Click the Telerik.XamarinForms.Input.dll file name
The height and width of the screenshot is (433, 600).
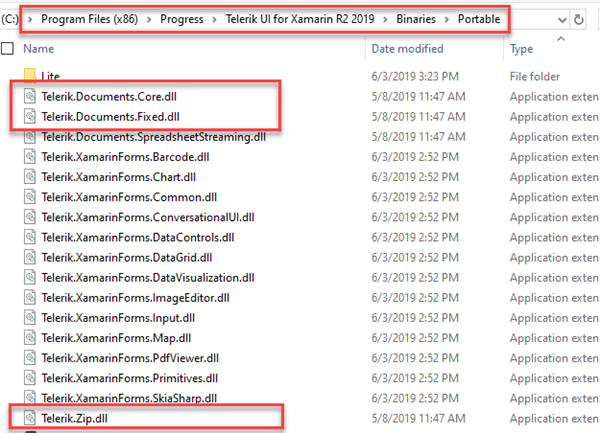tap(118, 318)
